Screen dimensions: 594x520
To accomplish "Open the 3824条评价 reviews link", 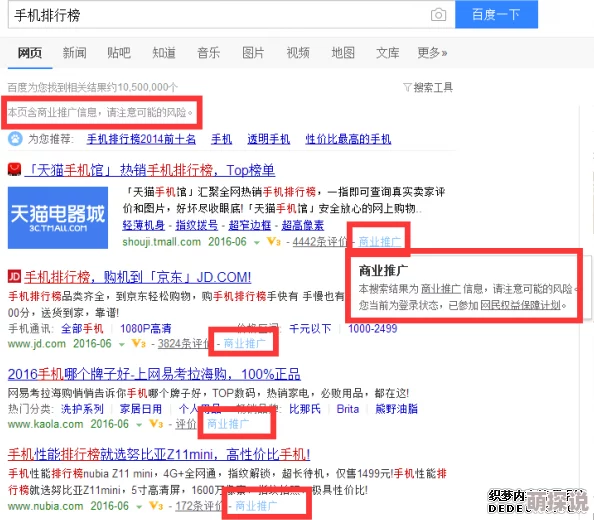I will 183,344.
